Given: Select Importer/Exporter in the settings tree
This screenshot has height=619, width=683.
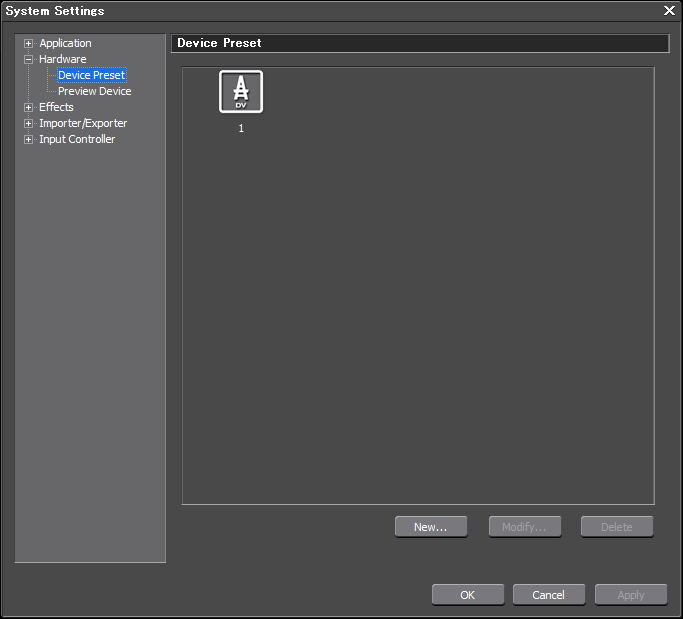Looking at the screenshot, I should pos(83,123).
